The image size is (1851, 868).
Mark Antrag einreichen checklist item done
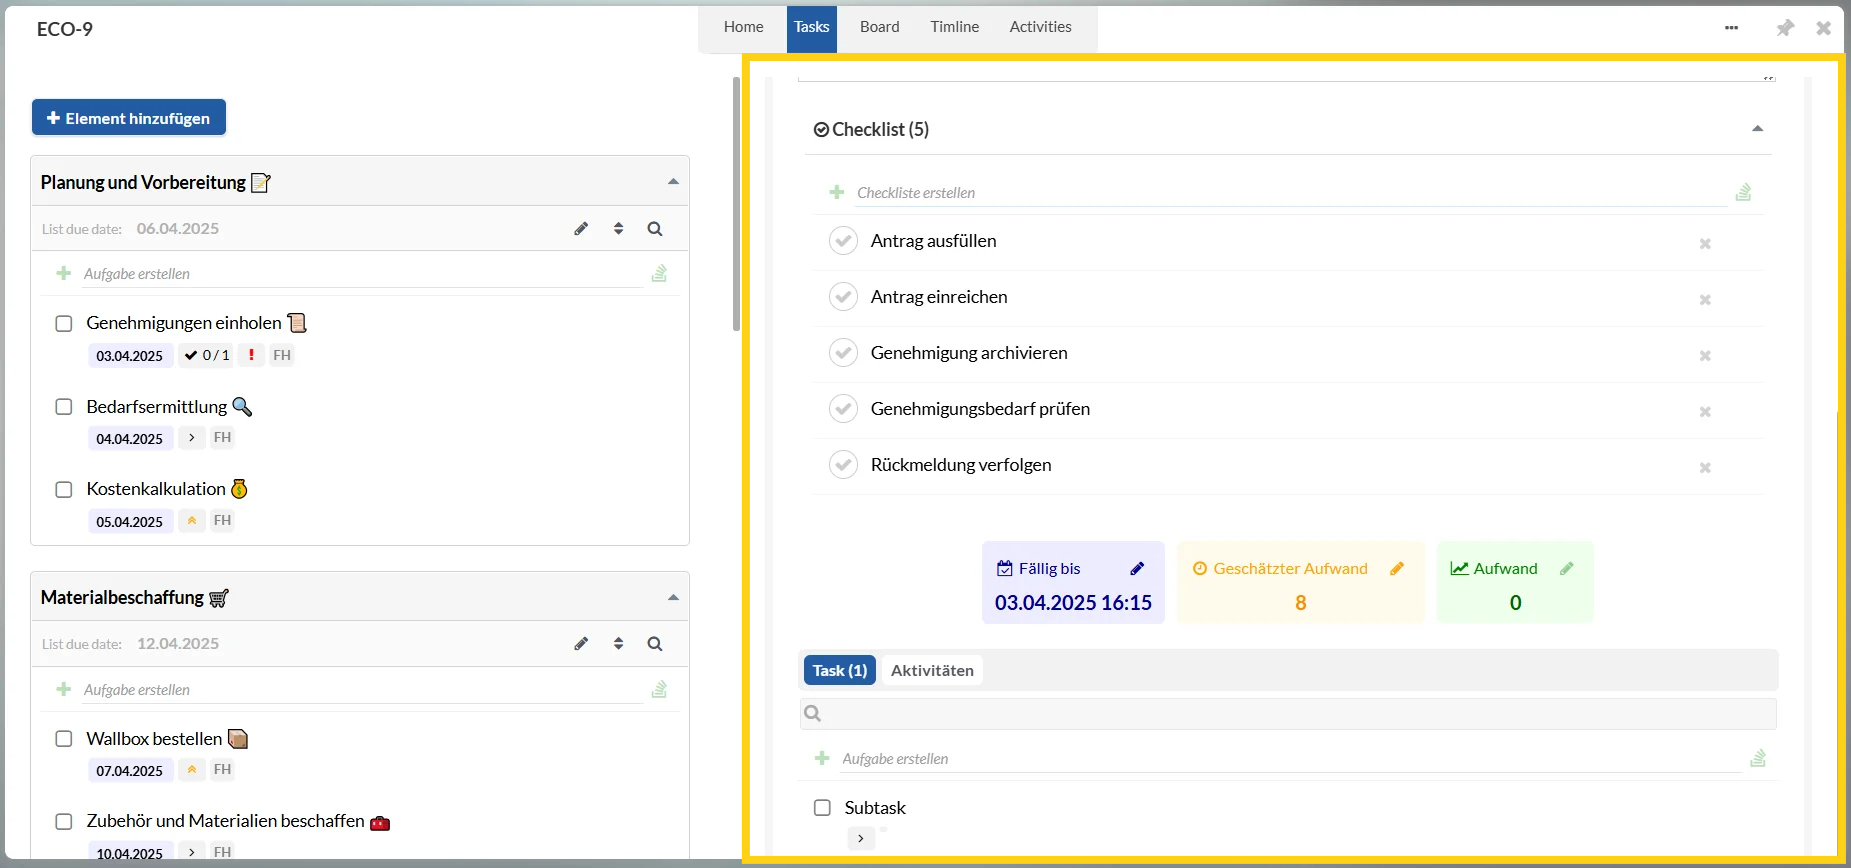pos(843,297)
